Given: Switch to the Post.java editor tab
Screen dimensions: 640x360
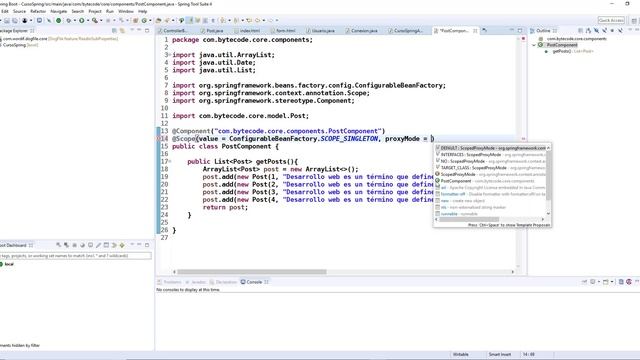Looking at the screenshot, I should pyautogui.click(x=212, y=31).
